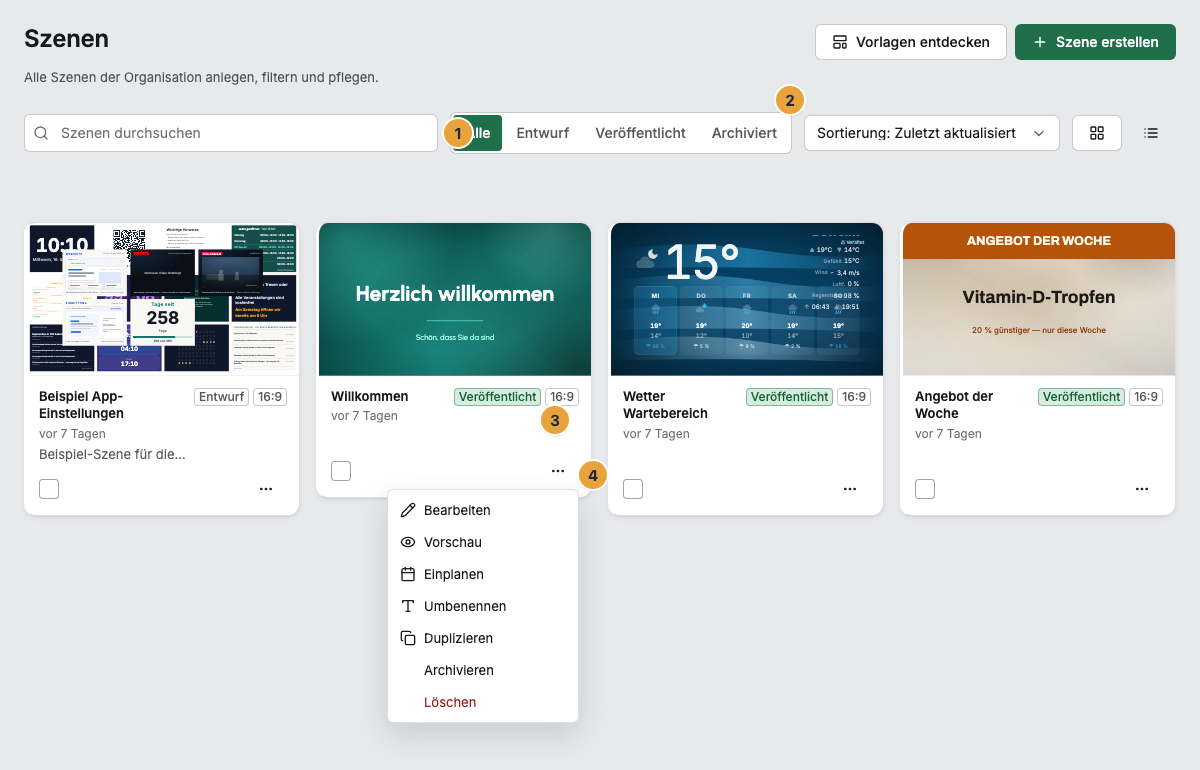This screenshot has width=1200, height=770.
Task: Select the Beispiel App-Einstellungen scene checkbox
Action: 49,489
